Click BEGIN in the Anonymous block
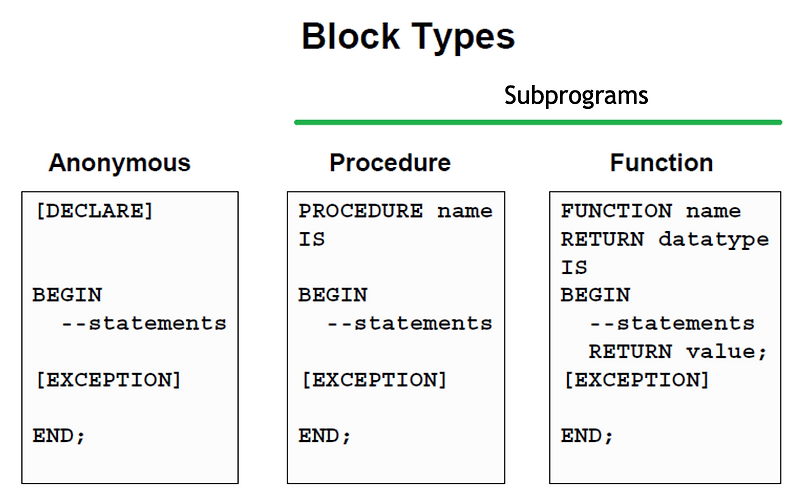Screen dimensions: 800x501 (x=67, y=295)
